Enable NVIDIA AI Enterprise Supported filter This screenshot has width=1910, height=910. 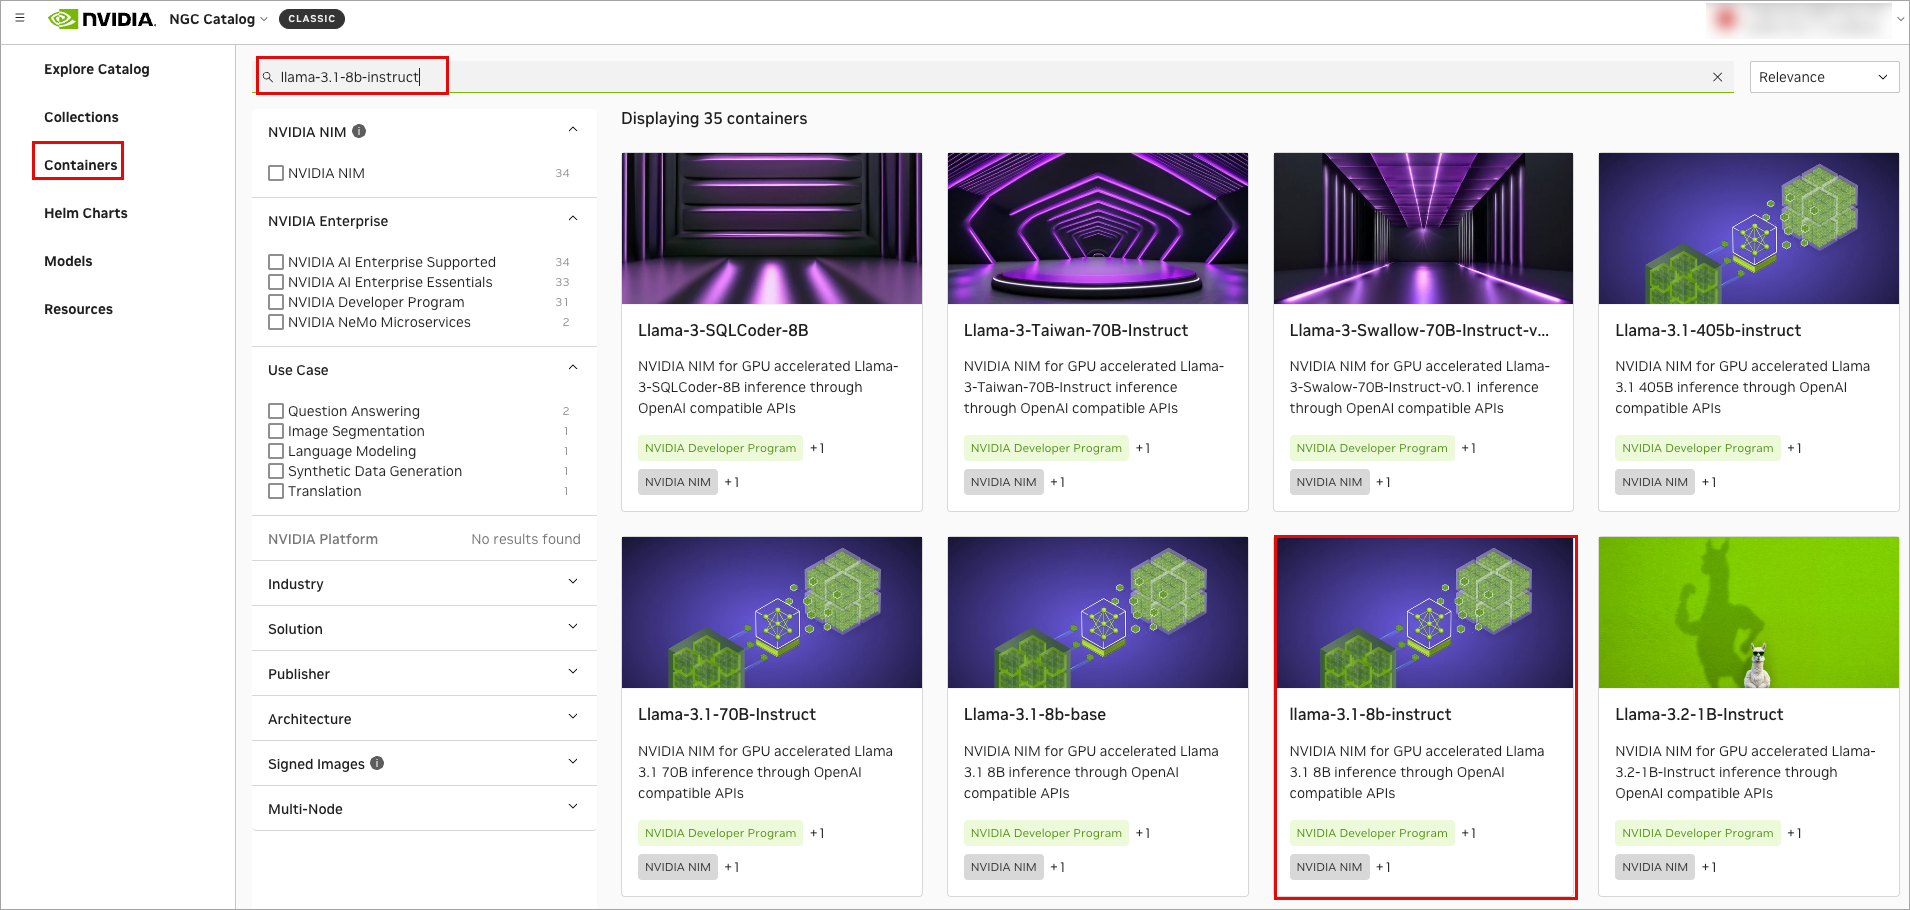point(276,262)
